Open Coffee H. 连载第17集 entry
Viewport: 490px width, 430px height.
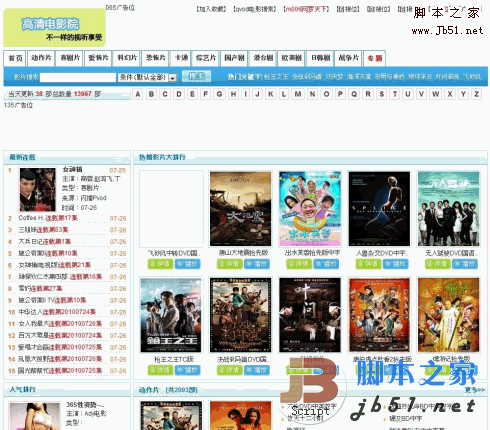click(48, 218)
